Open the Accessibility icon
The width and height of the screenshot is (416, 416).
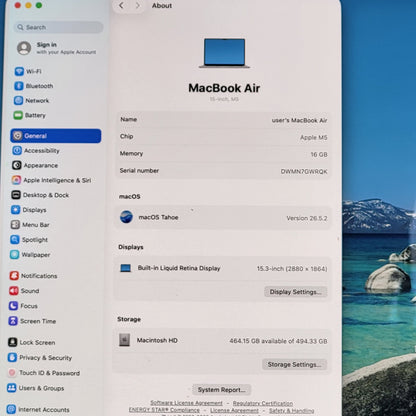point(17,151)
